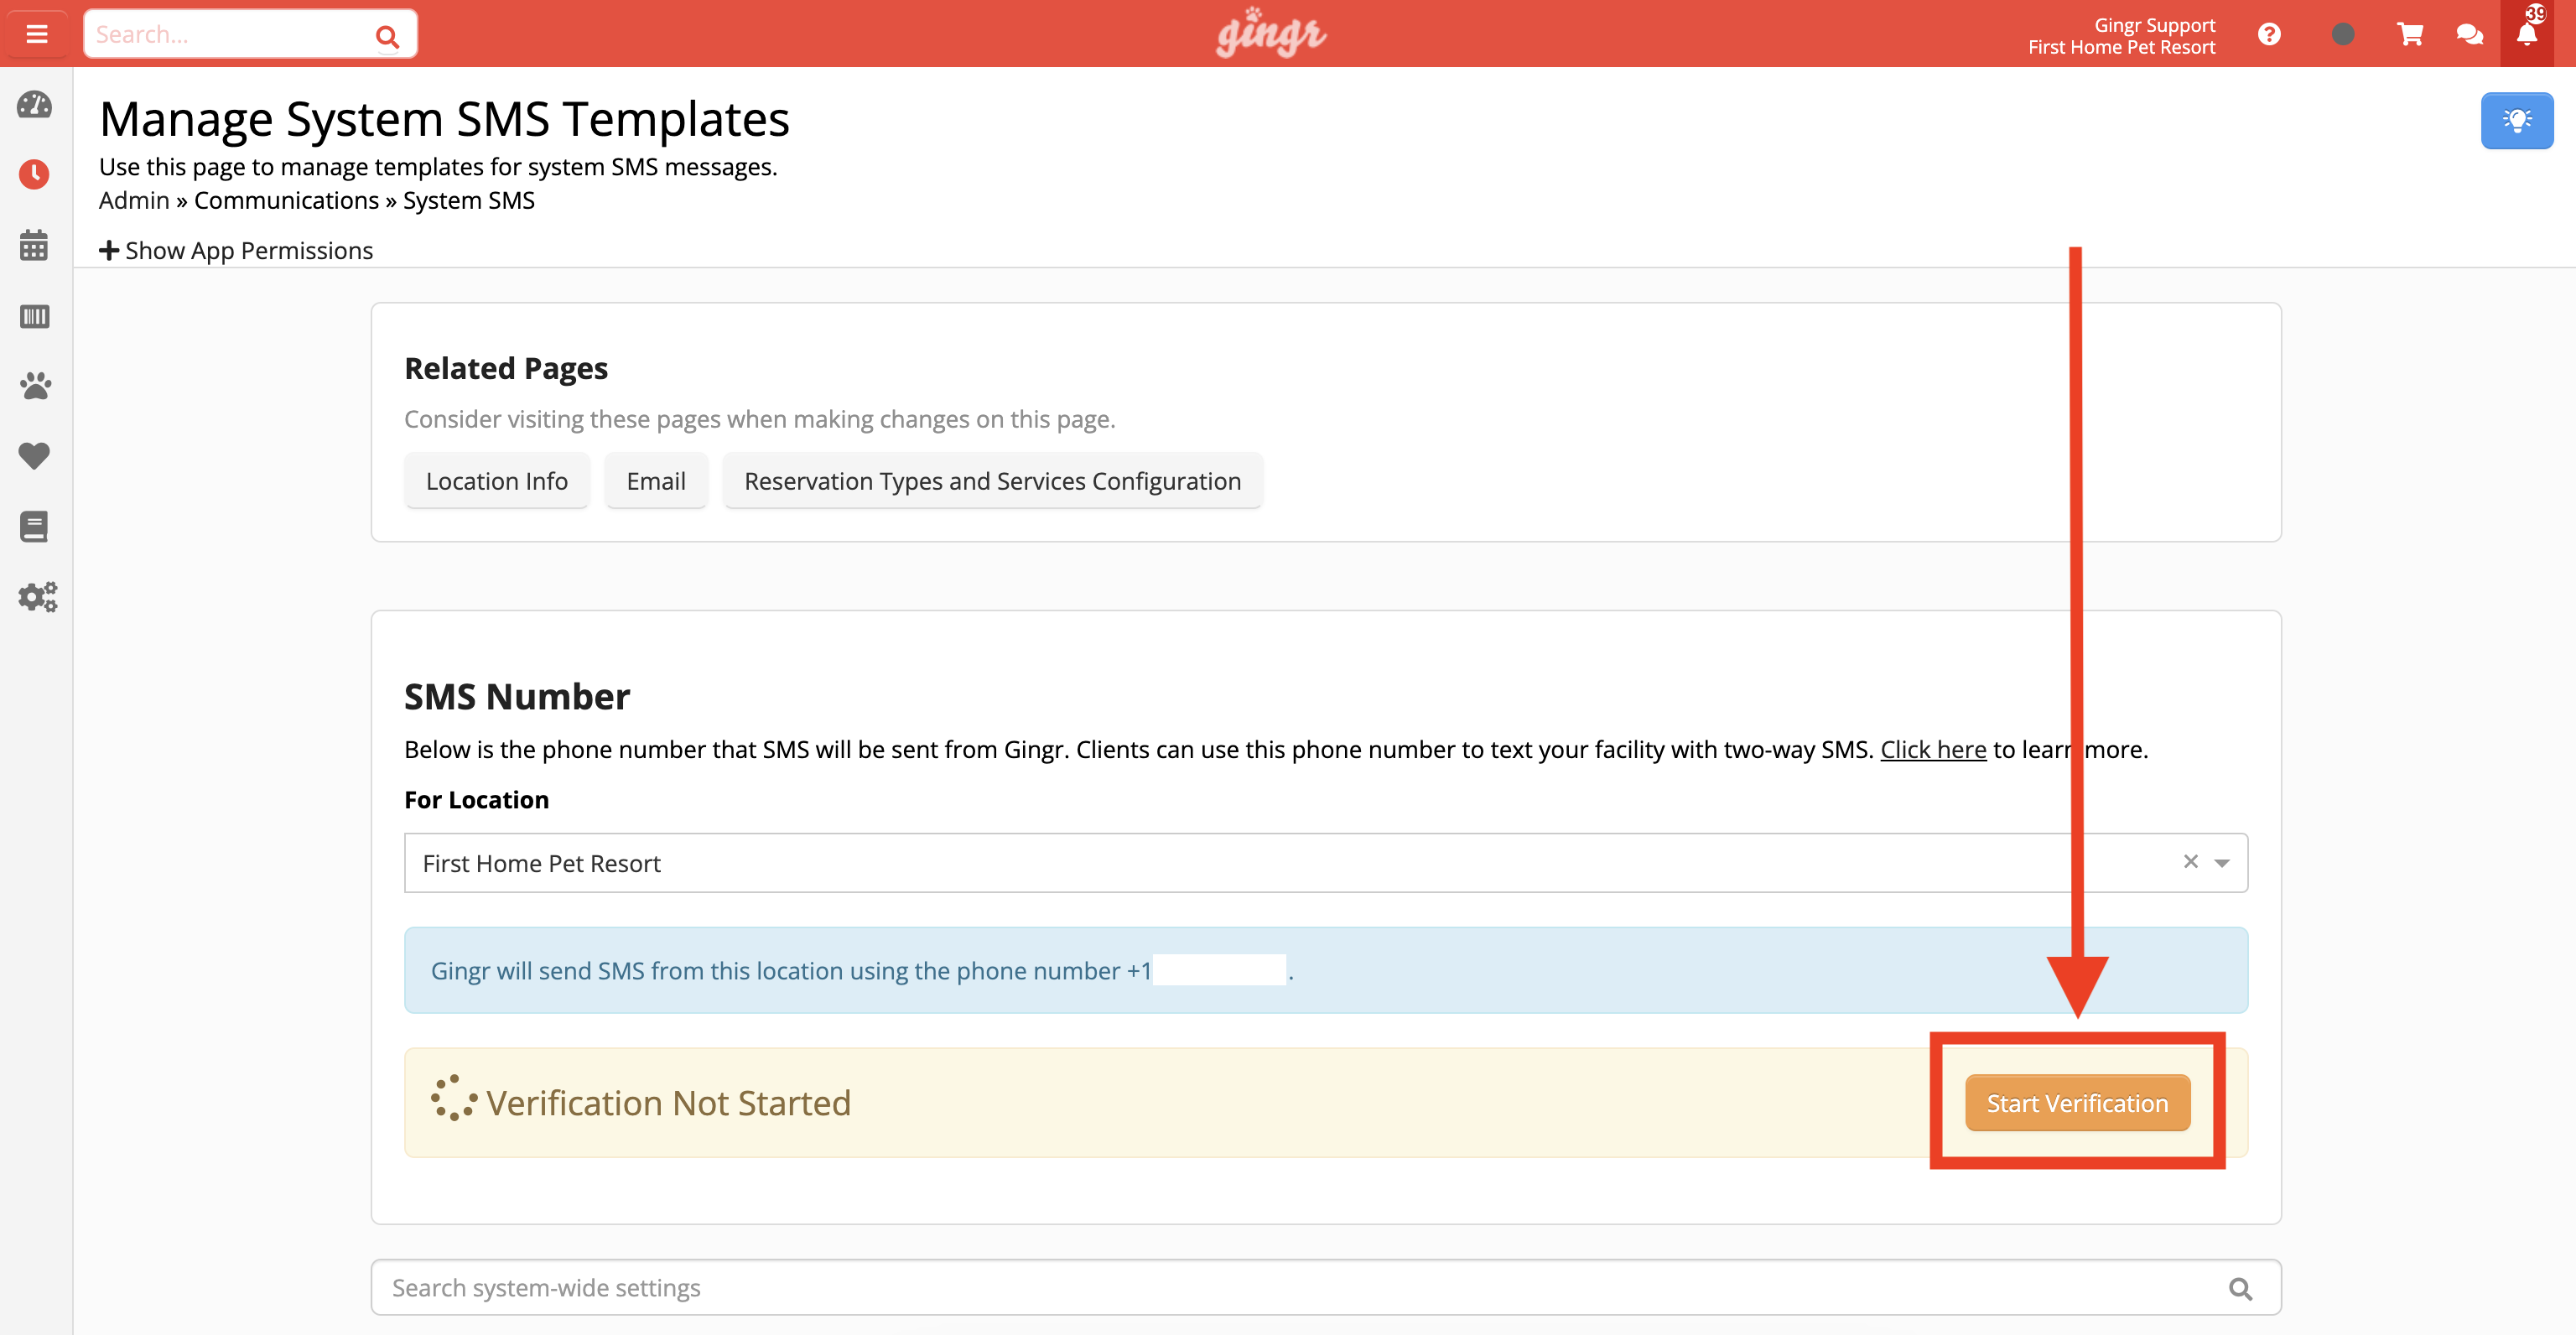The width and height of the screenshot is (2576, 1335).
Task: Click the top search magnifier icon
Action: 387,37
